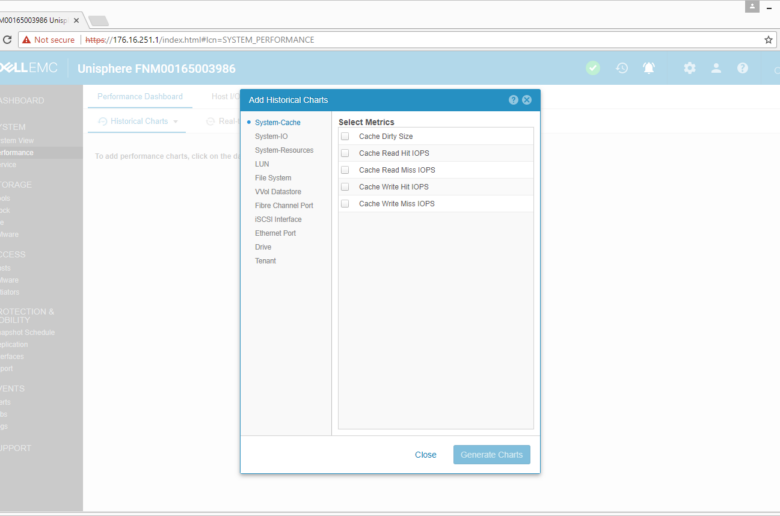
Task: Select the System-Cache category
Action: (x=278, y=122)
